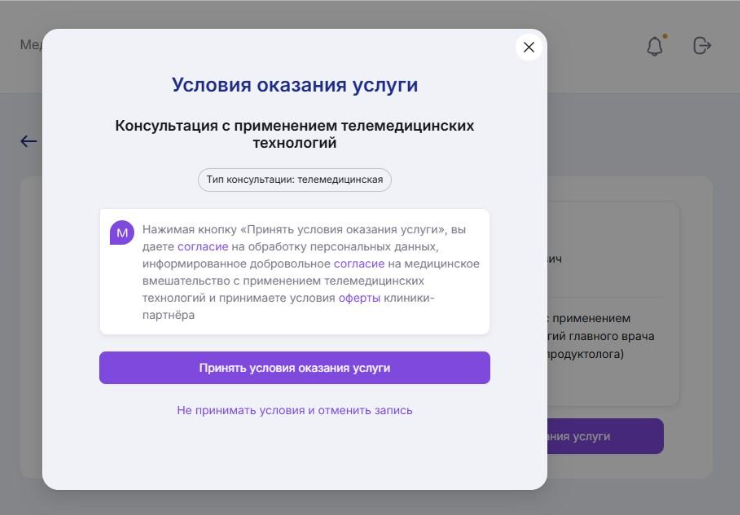Click the logout icon in the header
Viewport: 740px width, 515px height.
pos(702,46)
